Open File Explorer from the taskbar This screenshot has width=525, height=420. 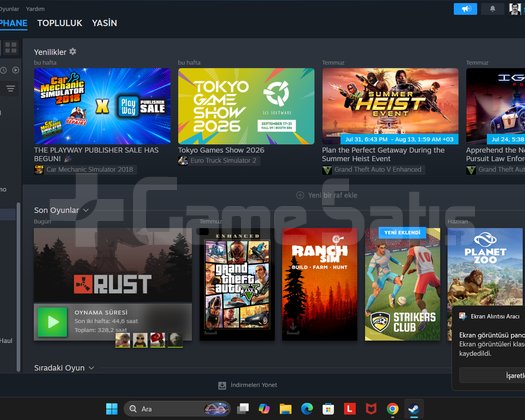click(x=286, y=409)
